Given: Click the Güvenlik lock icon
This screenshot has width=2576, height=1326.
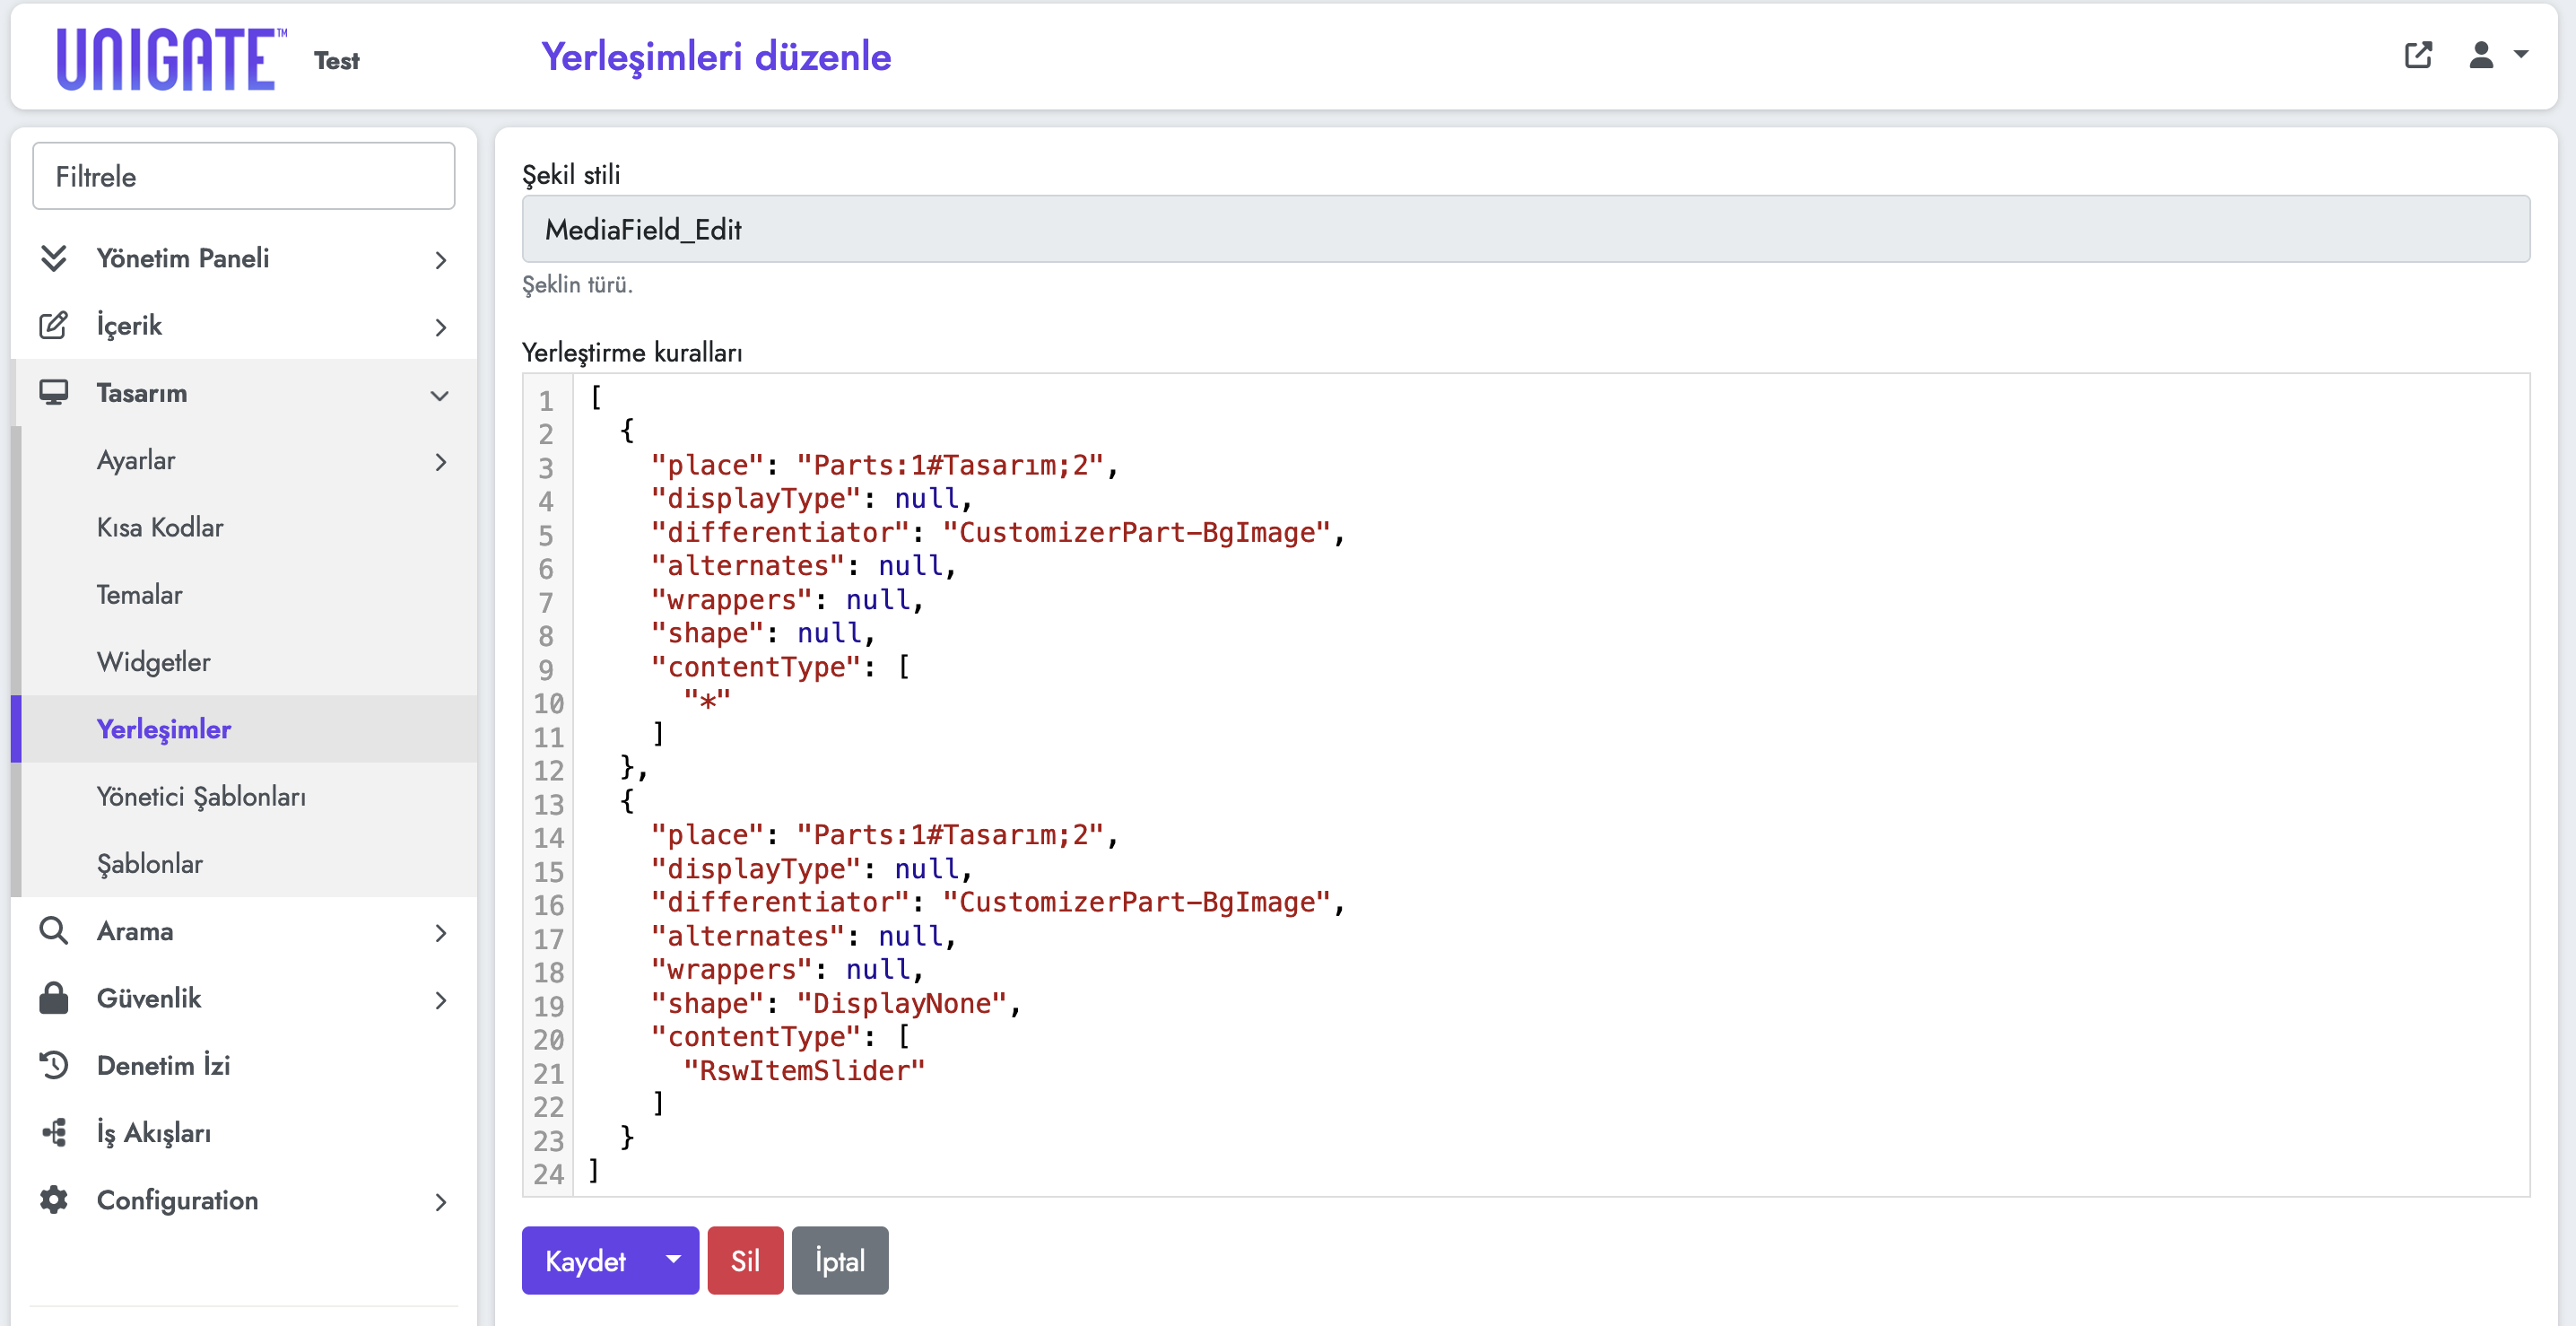Looking at the screenshot, I should [53, 998].
